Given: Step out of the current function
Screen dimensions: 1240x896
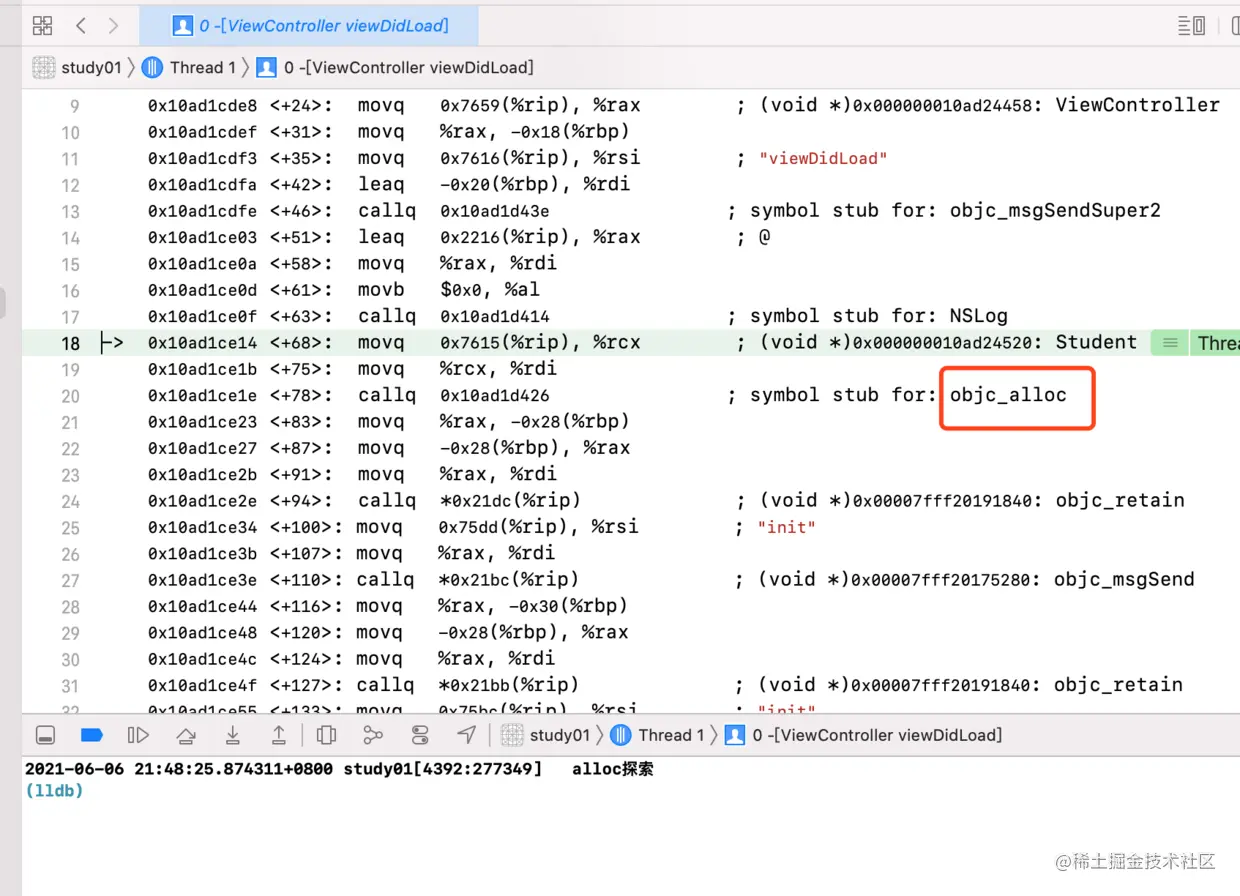Looking at the screenshot, I should pyautogui.click(x=279, y=735).
